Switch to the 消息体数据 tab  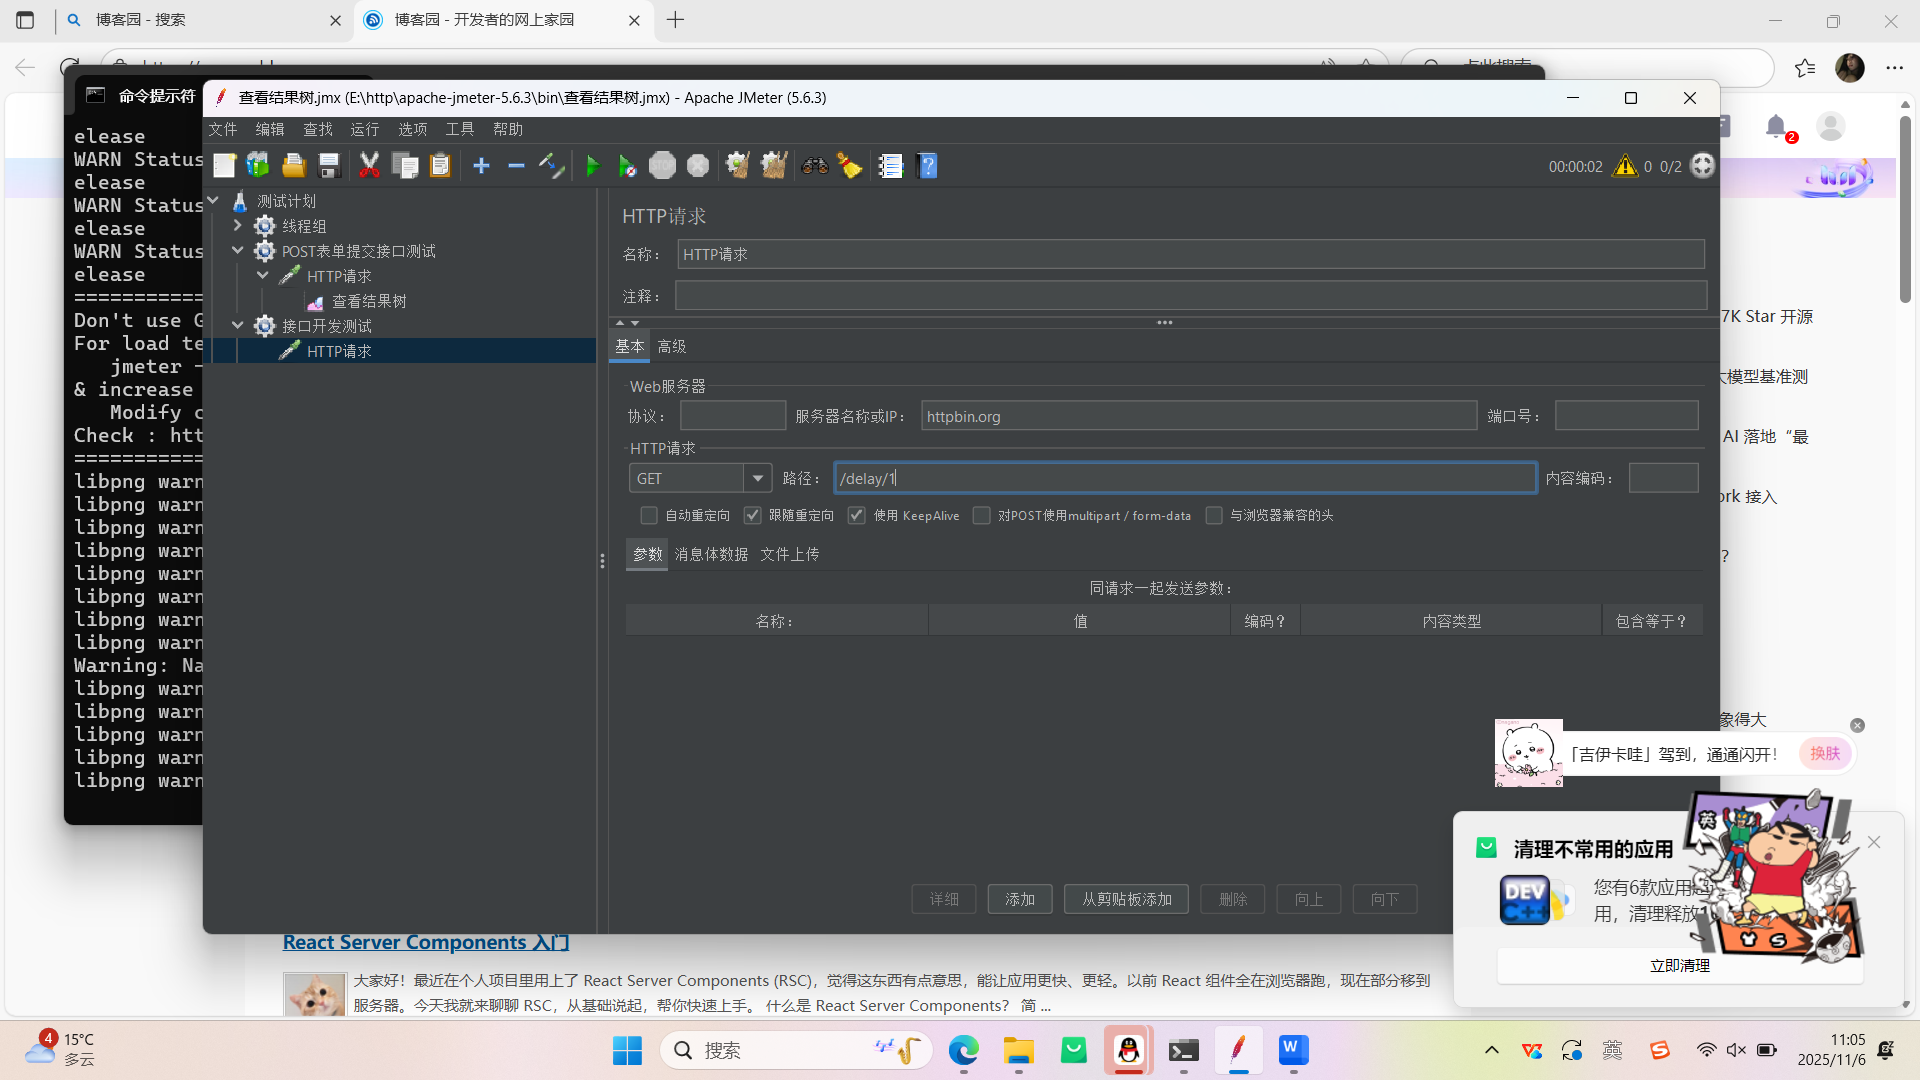(x=711, y=555)
